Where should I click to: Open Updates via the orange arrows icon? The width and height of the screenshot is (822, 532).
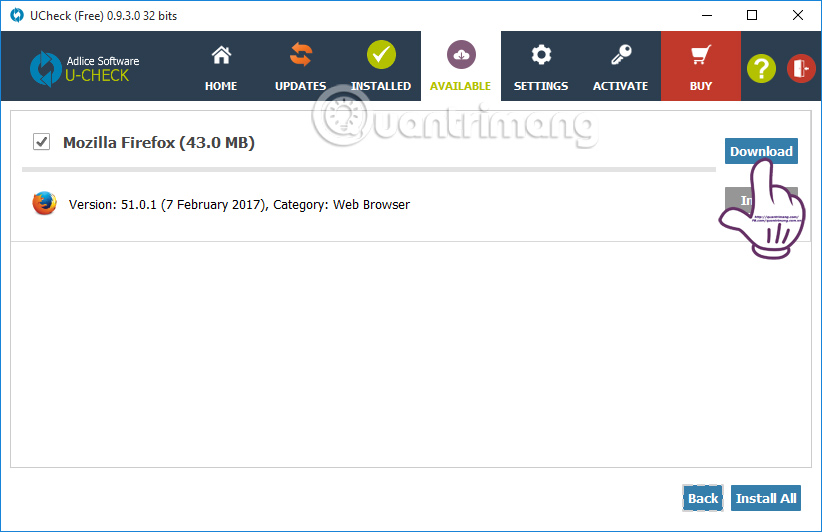pyautogui.click(x=300, y=55)
